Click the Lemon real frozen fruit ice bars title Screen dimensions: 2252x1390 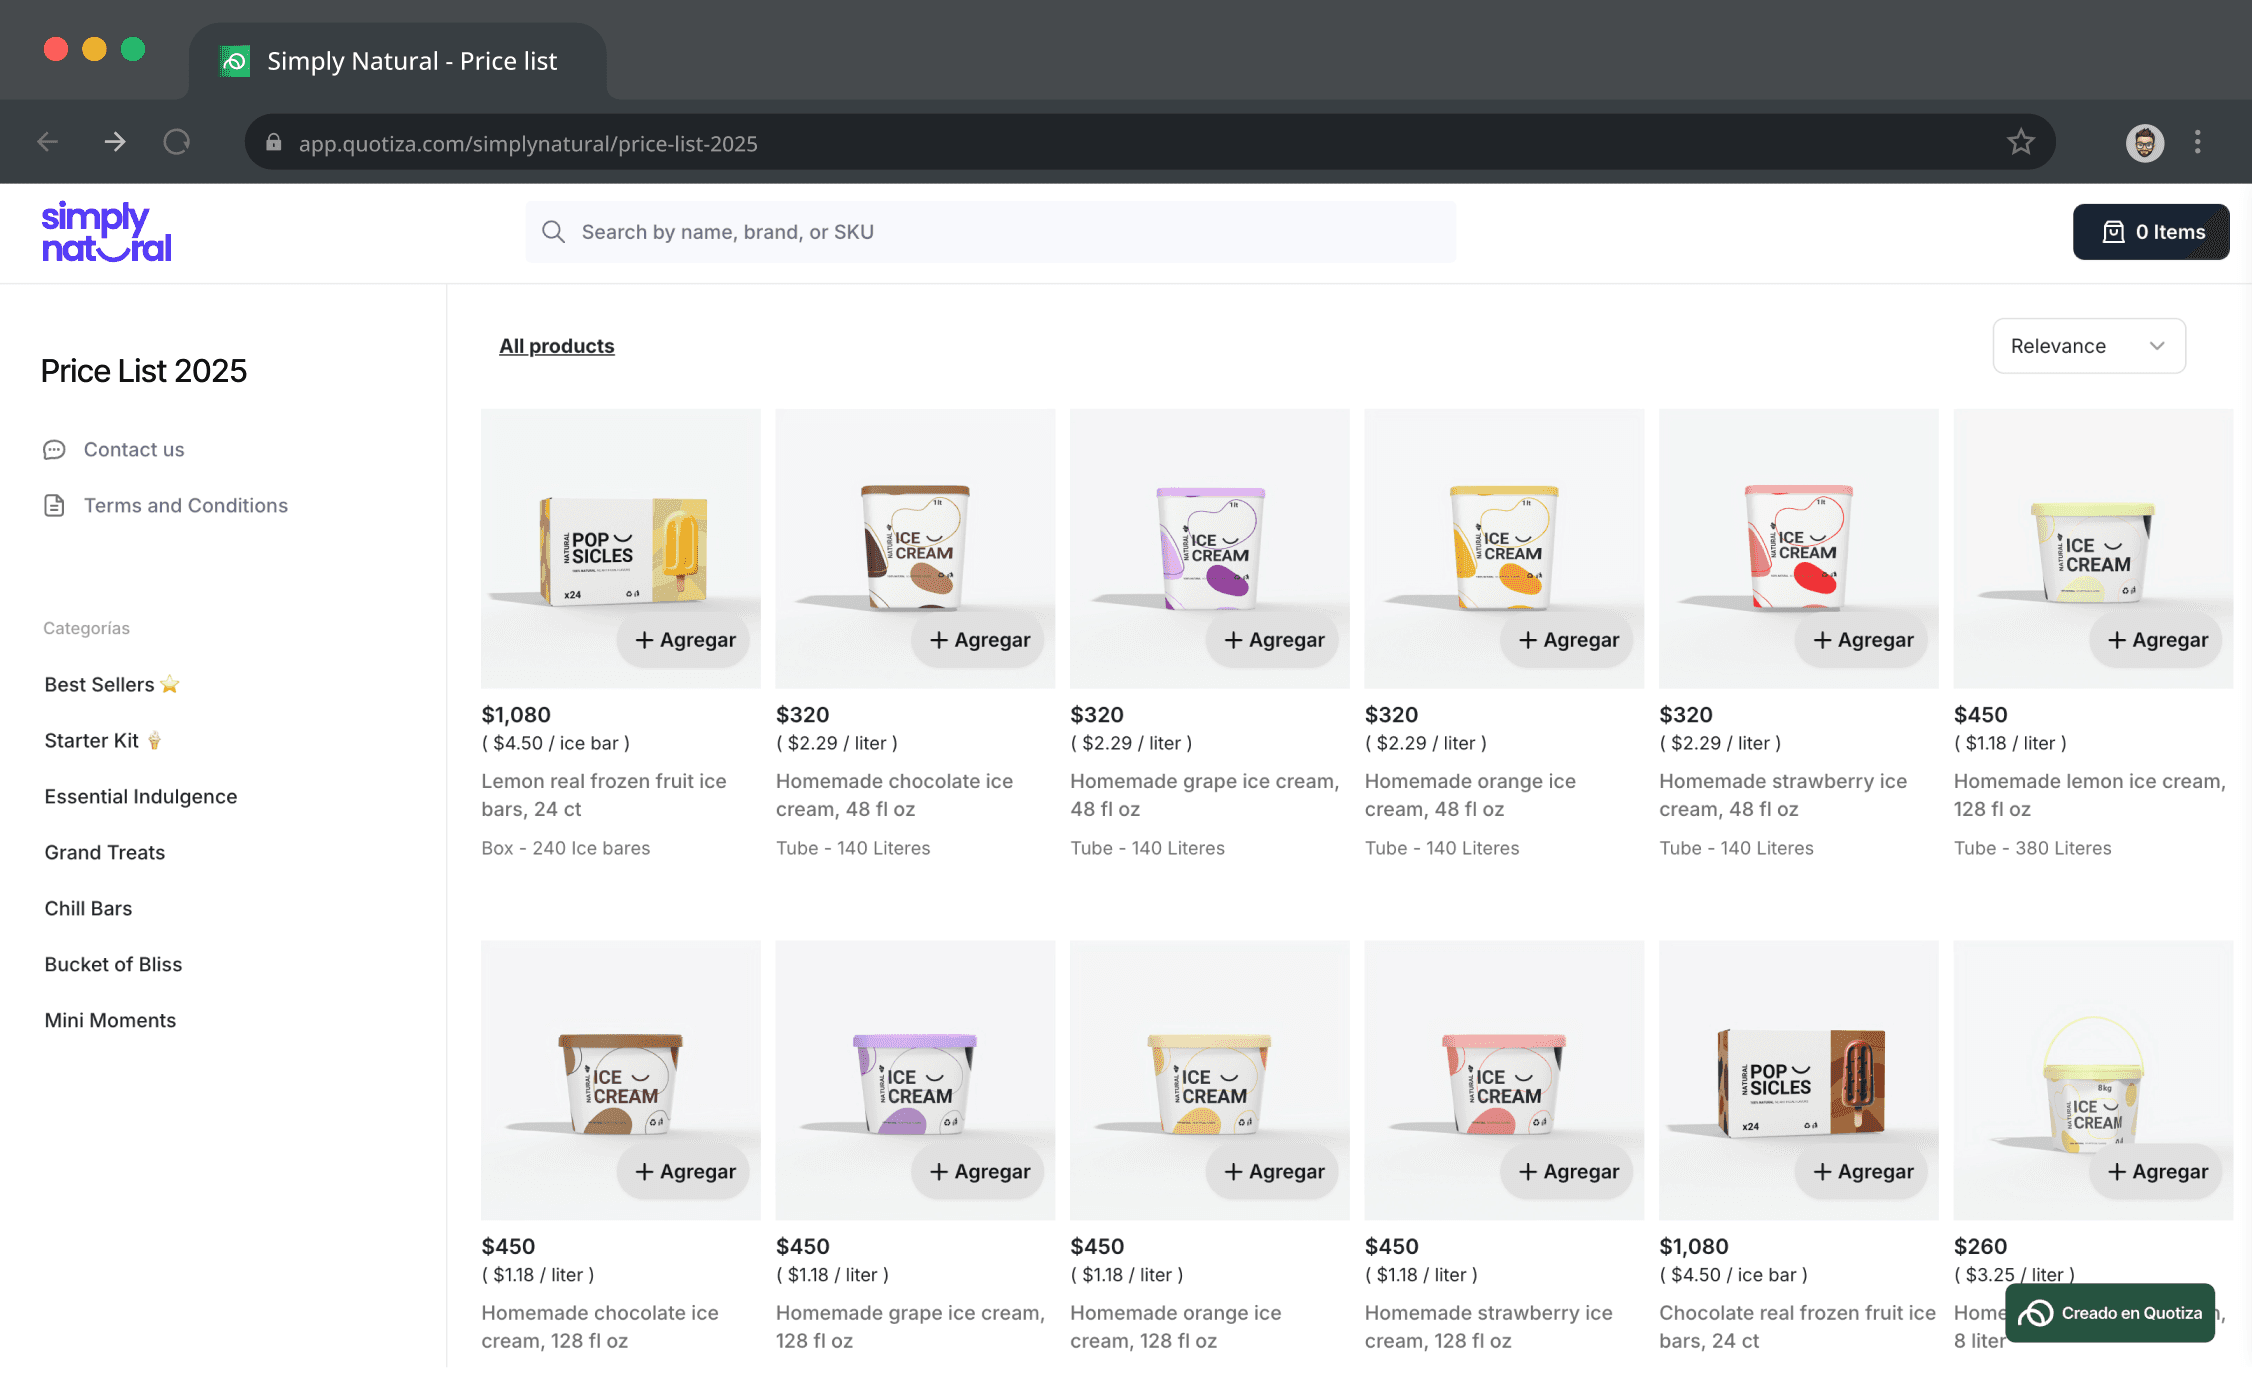pyautogui.click(x=604, y=795)
